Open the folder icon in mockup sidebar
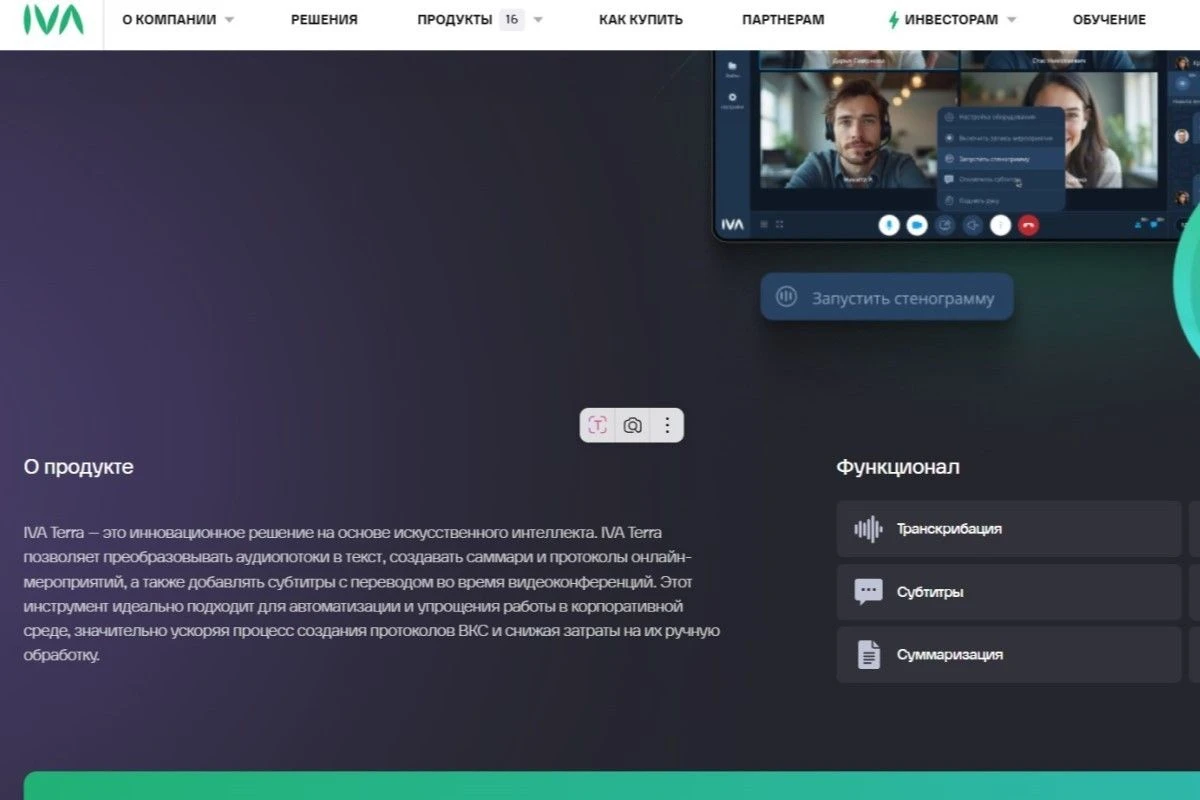 click(x=733, y=66)
